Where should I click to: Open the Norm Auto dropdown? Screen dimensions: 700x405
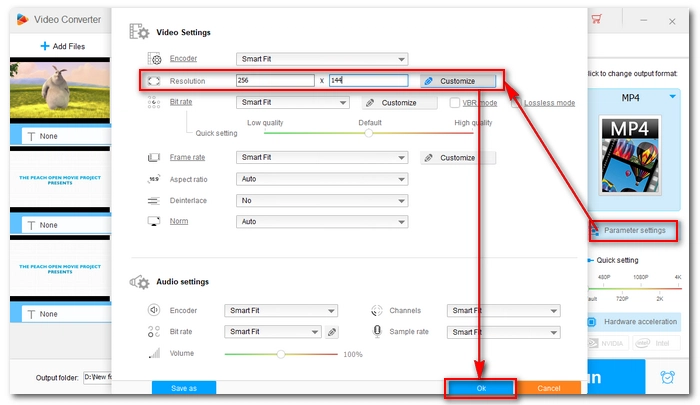322,221
